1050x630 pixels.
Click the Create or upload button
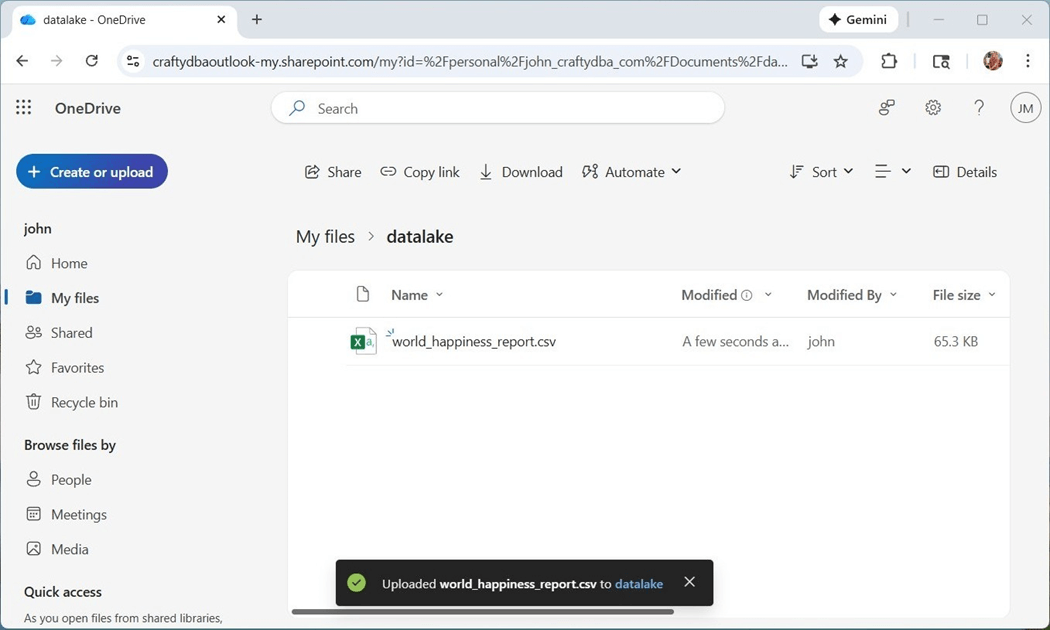tap(92, 172)
